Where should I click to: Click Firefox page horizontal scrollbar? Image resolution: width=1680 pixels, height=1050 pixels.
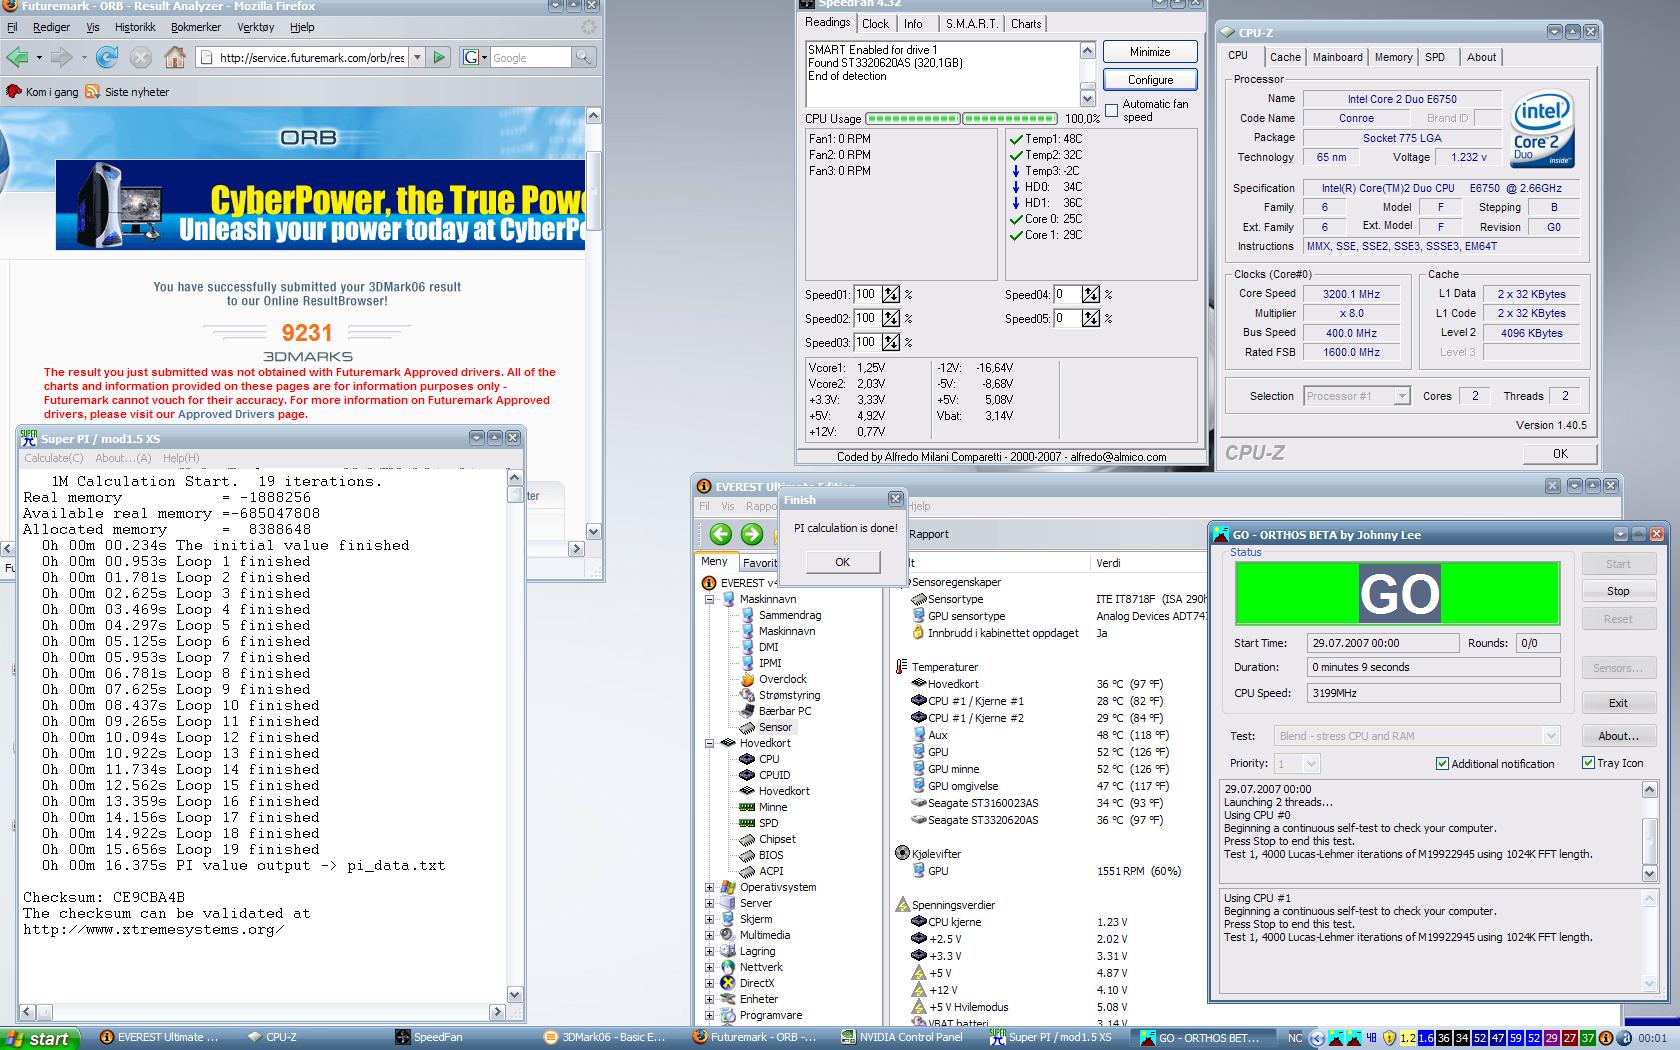[290, 548]
